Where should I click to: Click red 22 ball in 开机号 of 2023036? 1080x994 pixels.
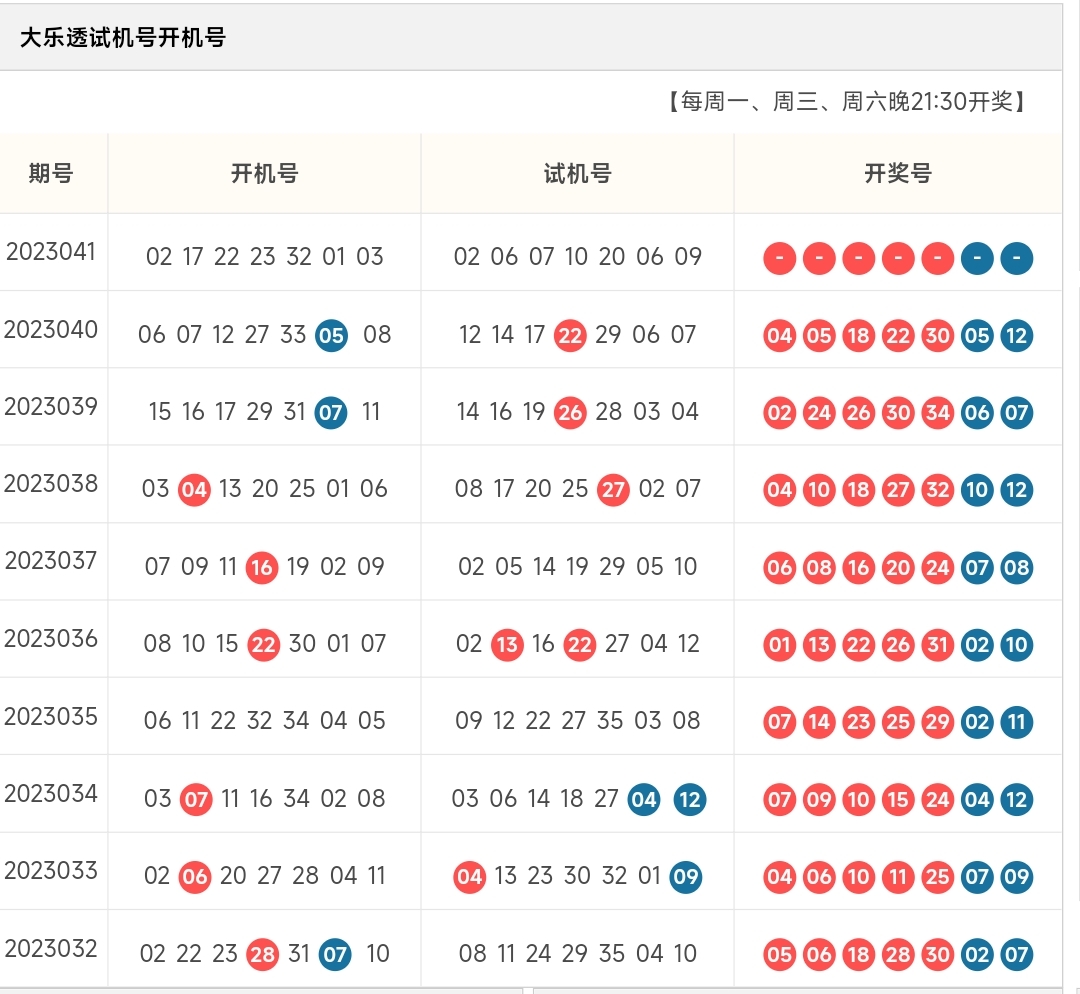click(263, 645)
